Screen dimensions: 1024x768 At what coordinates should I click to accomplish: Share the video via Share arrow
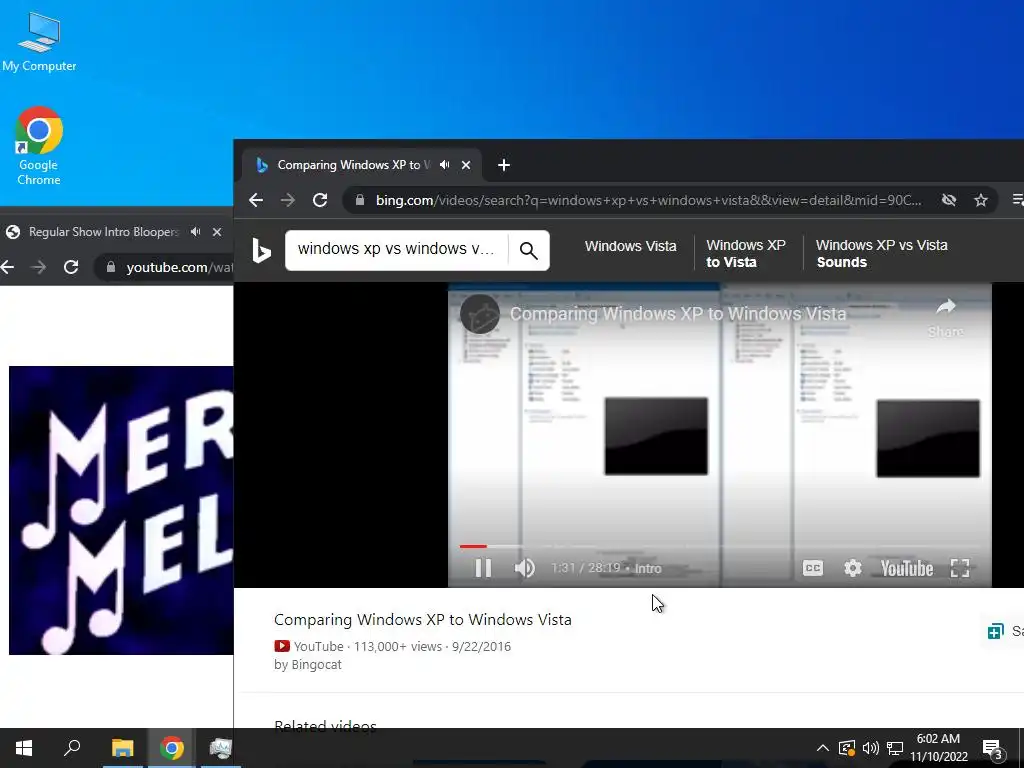pyautogui.click(x=946, y=317)
